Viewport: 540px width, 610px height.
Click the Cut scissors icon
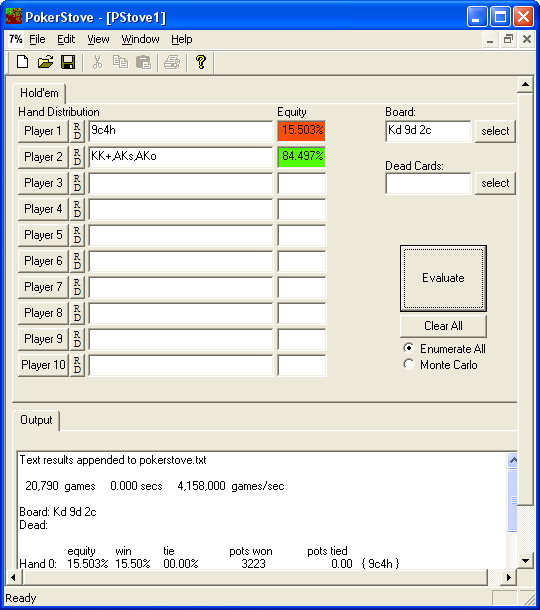click(x=97, y=62)
